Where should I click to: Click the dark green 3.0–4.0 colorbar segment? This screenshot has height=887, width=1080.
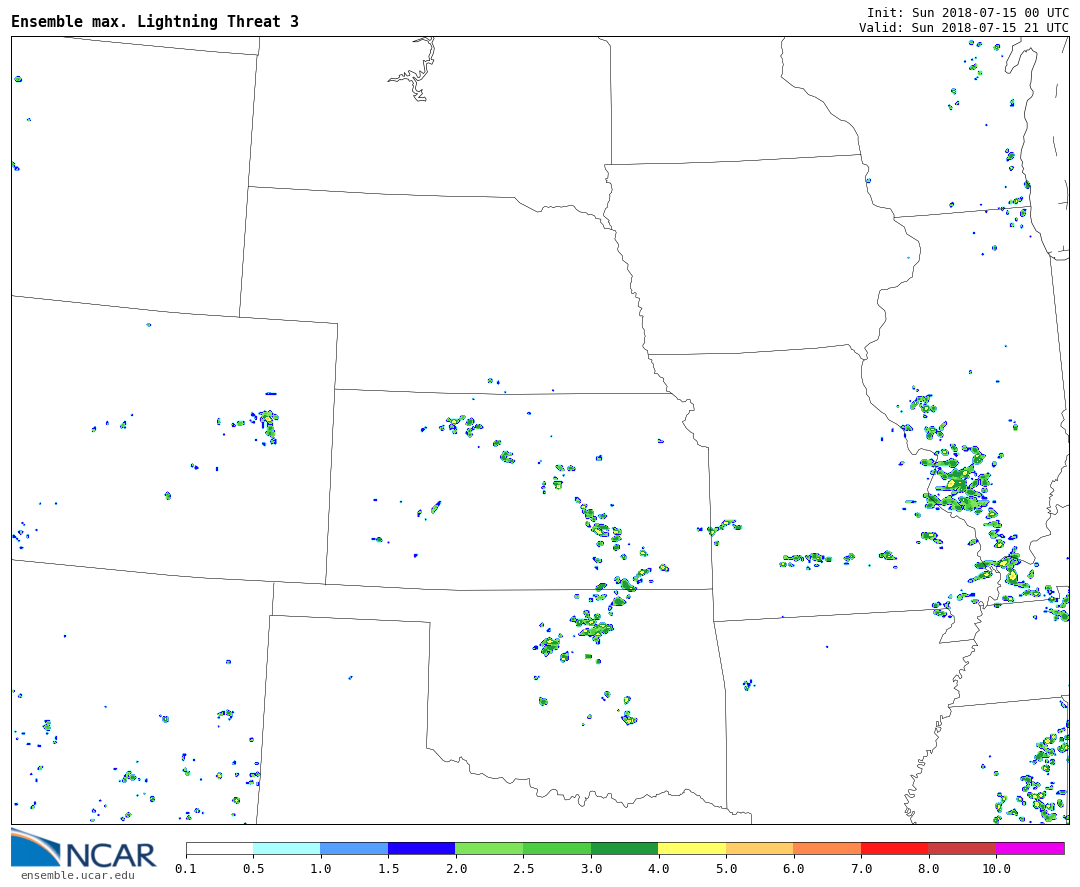pos(624,848)
